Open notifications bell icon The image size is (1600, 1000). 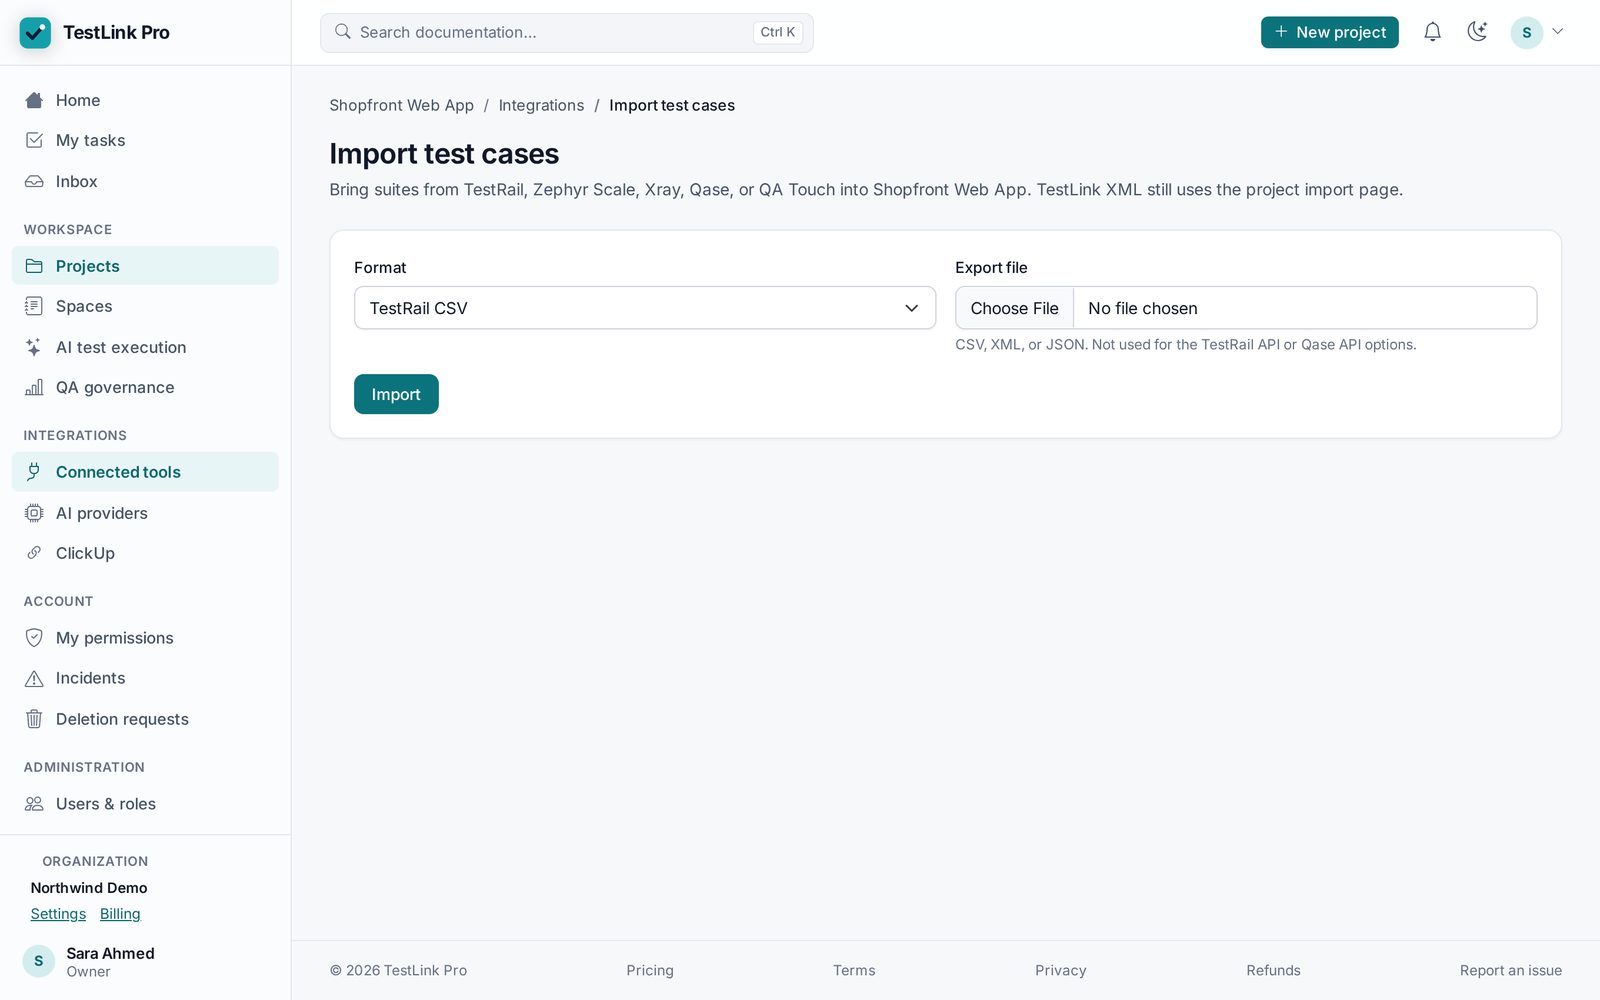point(1432,32)
